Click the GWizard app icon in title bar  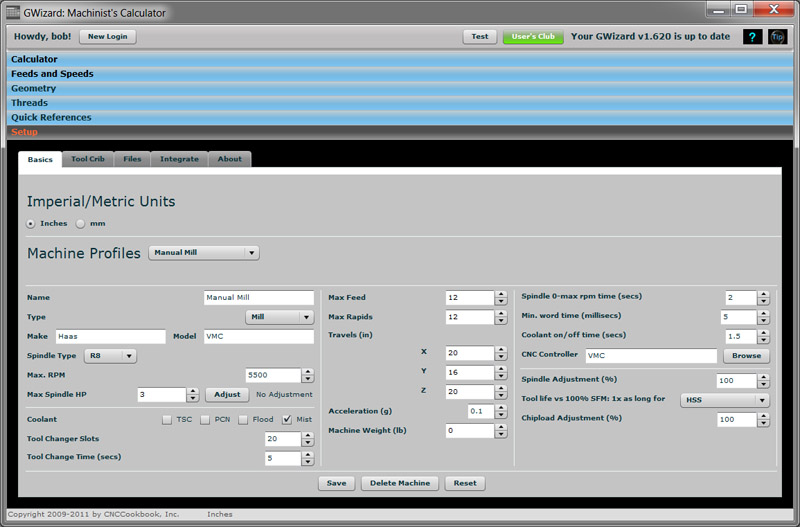tap(13, 13)
